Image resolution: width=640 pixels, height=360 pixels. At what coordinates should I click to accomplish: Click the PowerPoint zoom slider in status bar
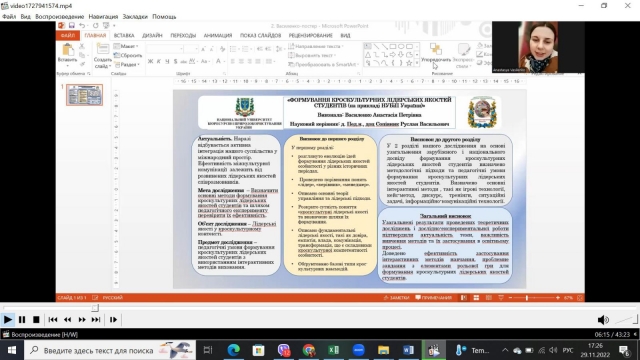coord(534,298)
